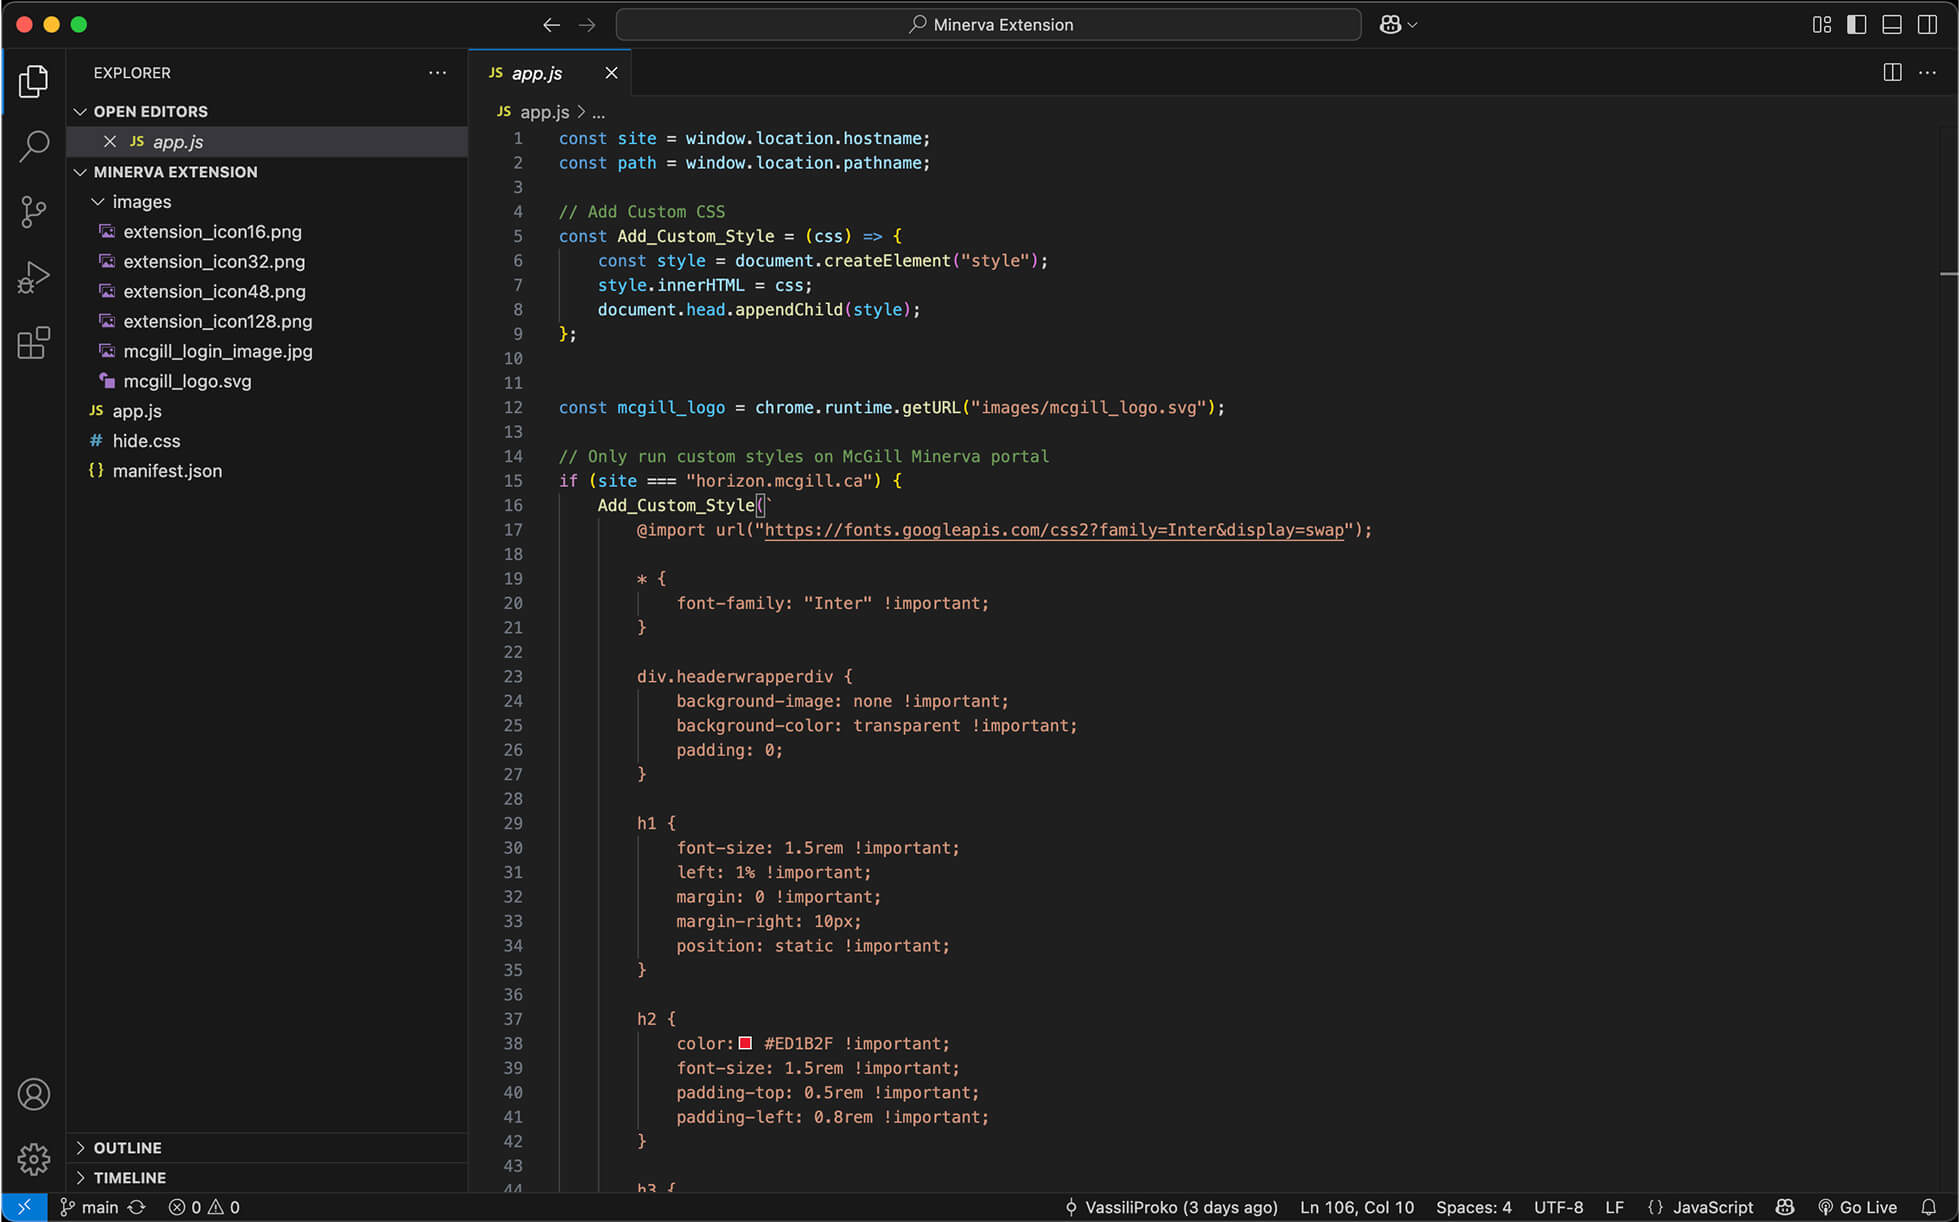The width and height of the screenshot is (1959, 1222).
Task: Open the Search view in activity bar
Action: (33, 146)
